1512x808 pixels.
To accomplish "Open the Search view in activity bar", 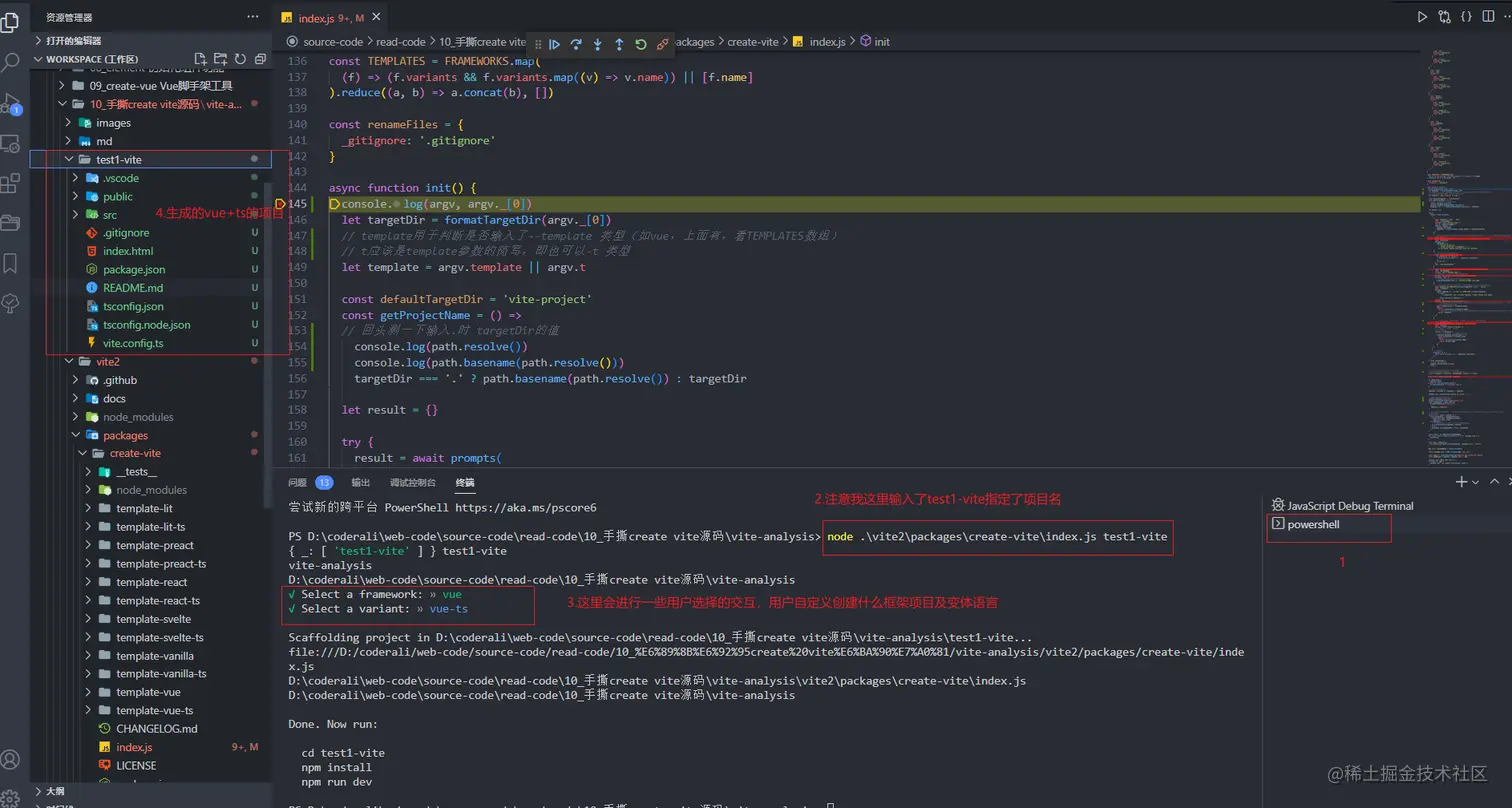I will [11, 63].
